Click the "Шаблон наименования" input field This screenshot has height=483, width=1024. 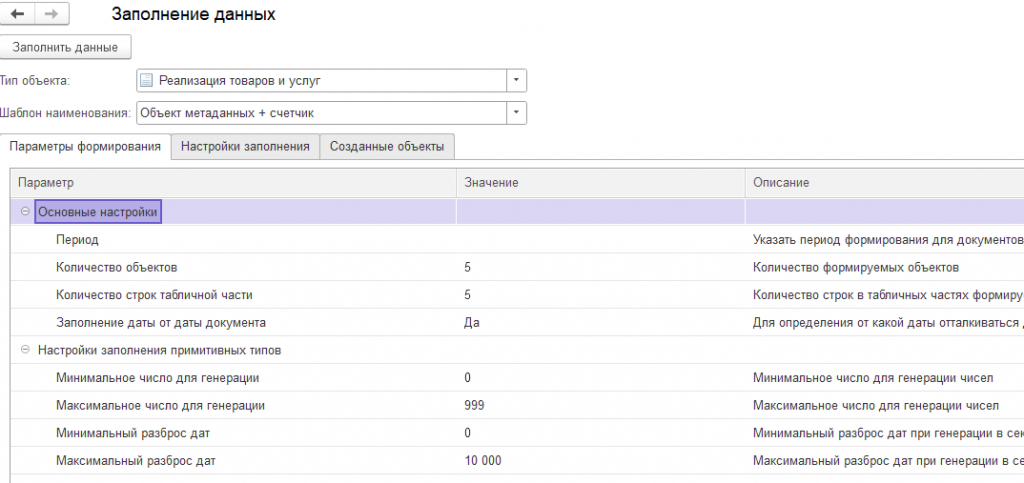(320, 113)
